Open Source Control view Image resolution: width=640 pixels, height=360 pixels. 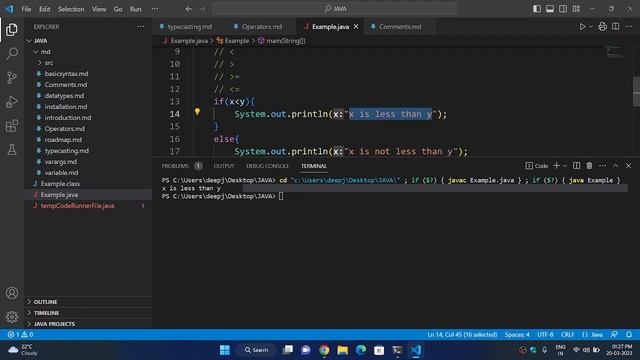pyautogui.click(x=12, y=77)
